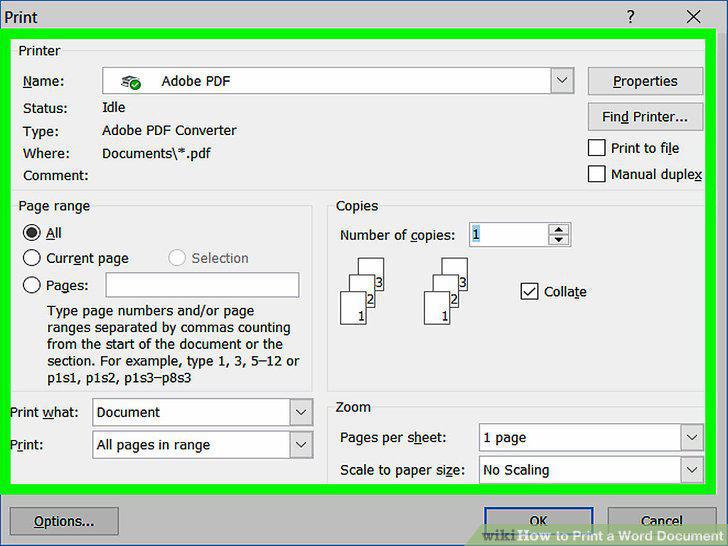Click the Cancel button
Viewport: 728px width, 546px height.
tap(662, 521)
